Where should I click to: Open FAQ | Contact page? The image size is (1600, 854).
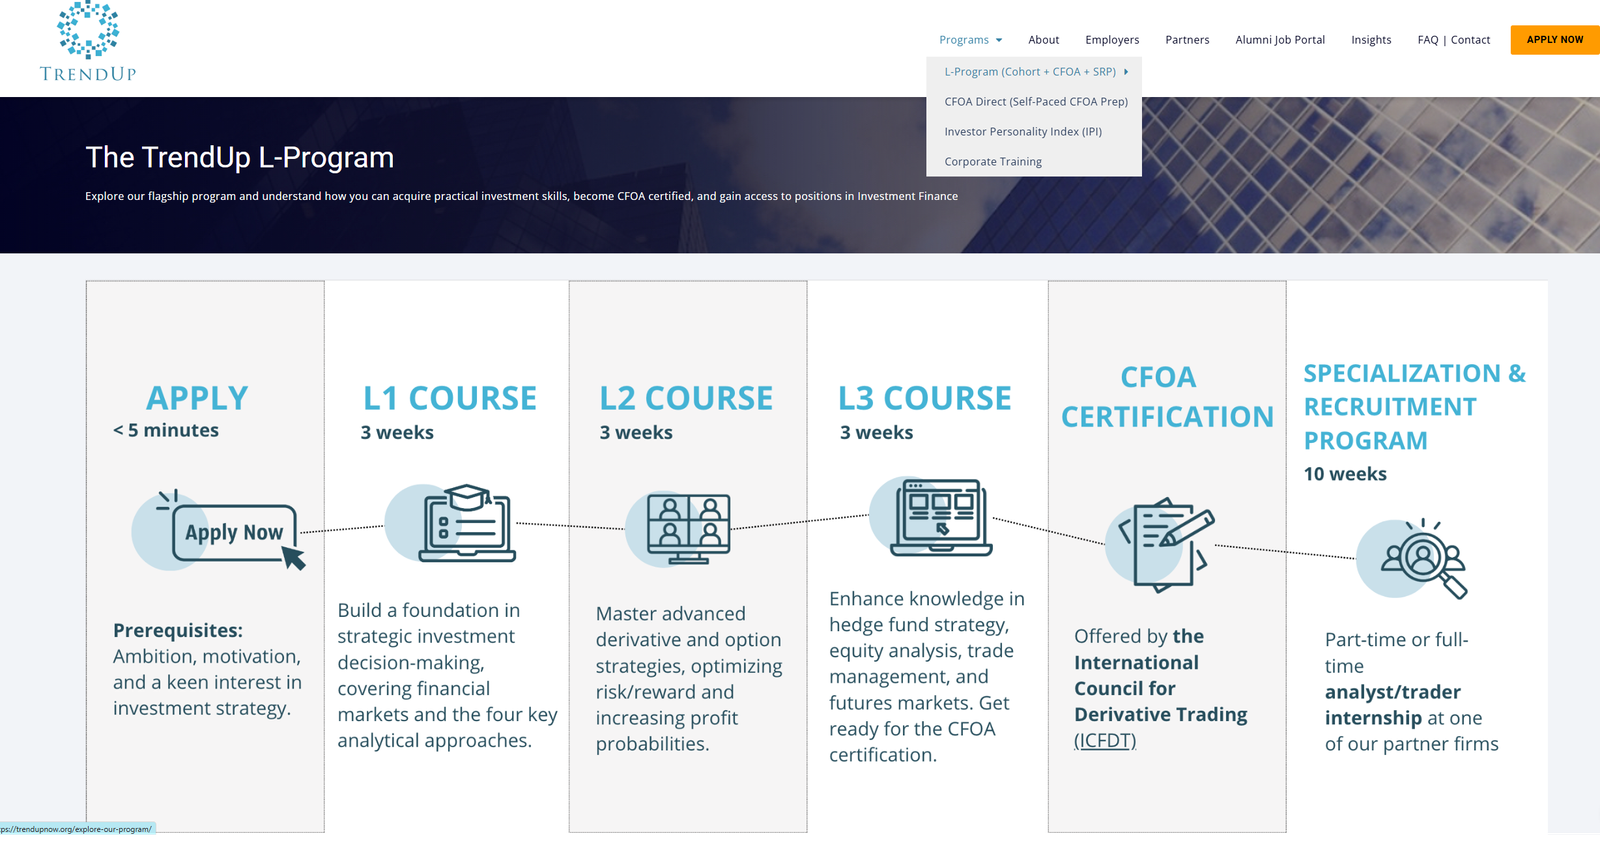pyautogui.click(x=1453, y=40)
